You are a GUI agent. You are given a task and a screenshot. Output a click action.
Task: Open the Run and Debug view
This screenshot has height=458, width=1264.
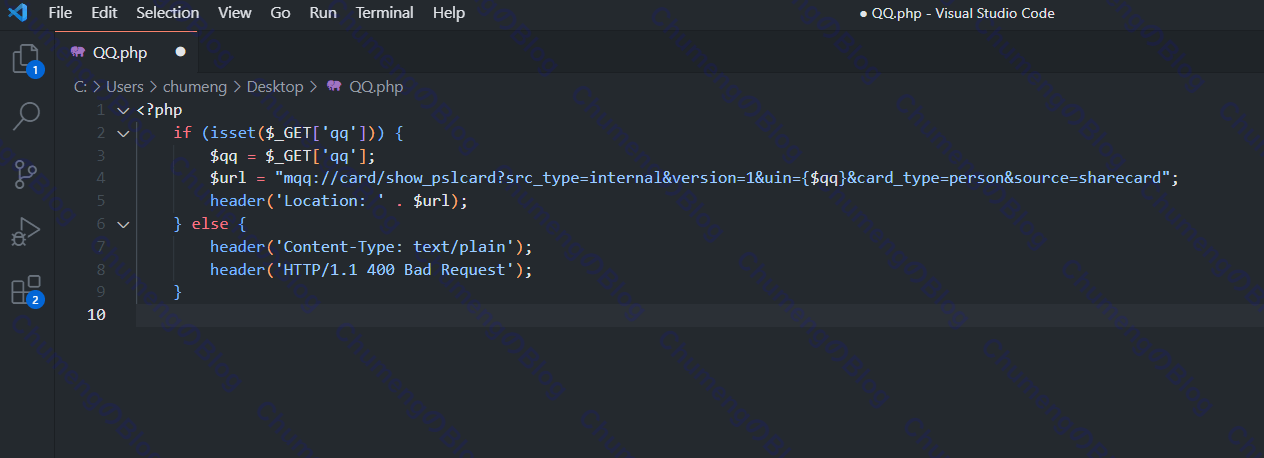pos(27,232)
